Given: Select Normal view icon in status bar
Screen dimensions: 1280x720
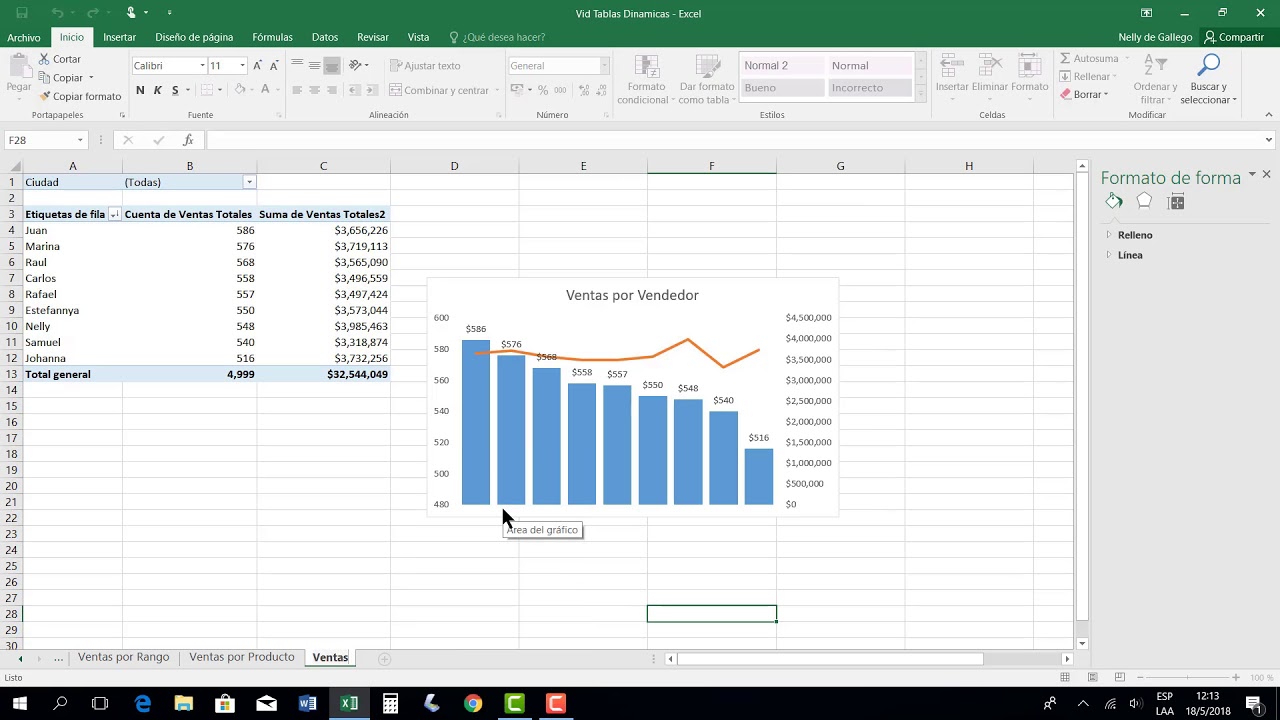Looking at the screenshot, I should tap(1065, 677).
